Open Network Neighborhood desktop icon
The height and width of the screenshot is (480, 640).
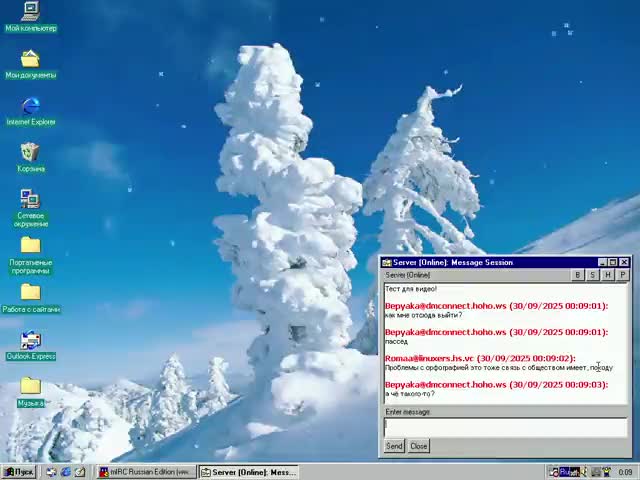pos(30,199)
